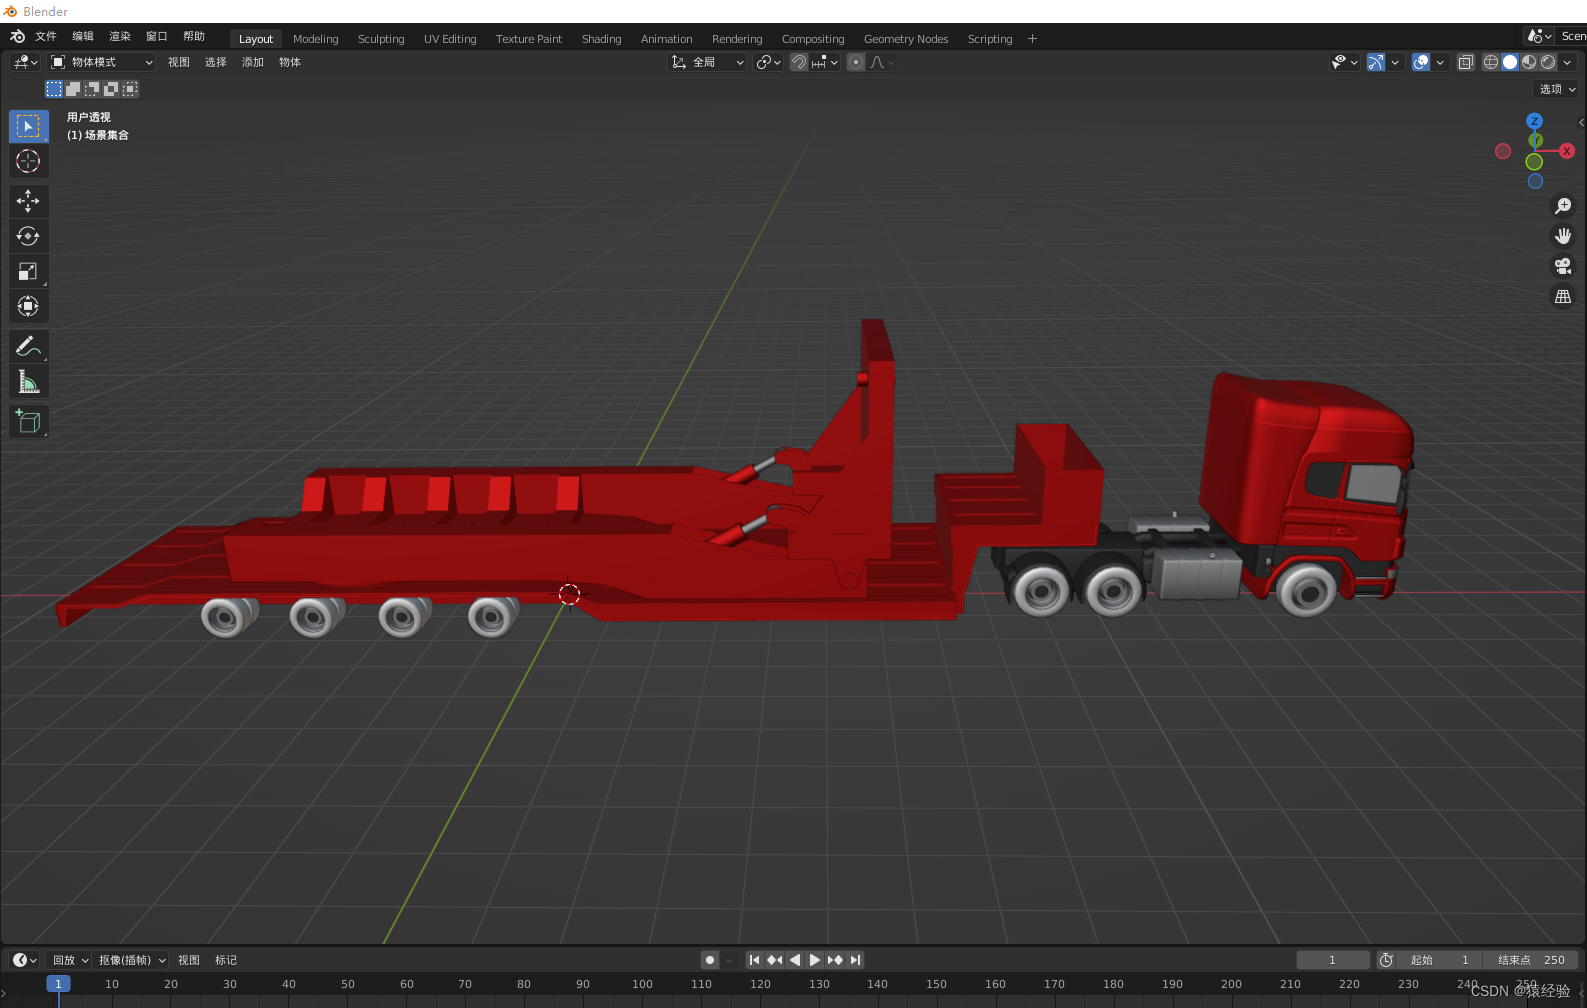Toggle X-ray display
The image size is (1587, 1008).
click(1466, 62)
